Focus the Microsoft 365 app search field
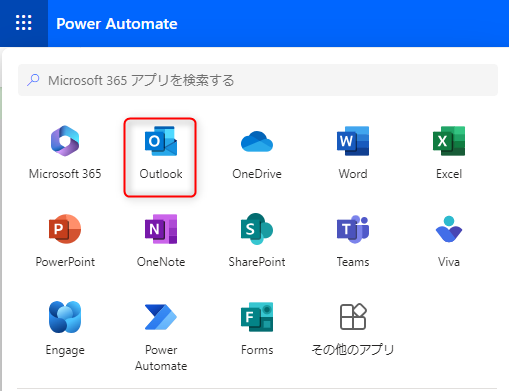The image size is (509, 391). 258,80
